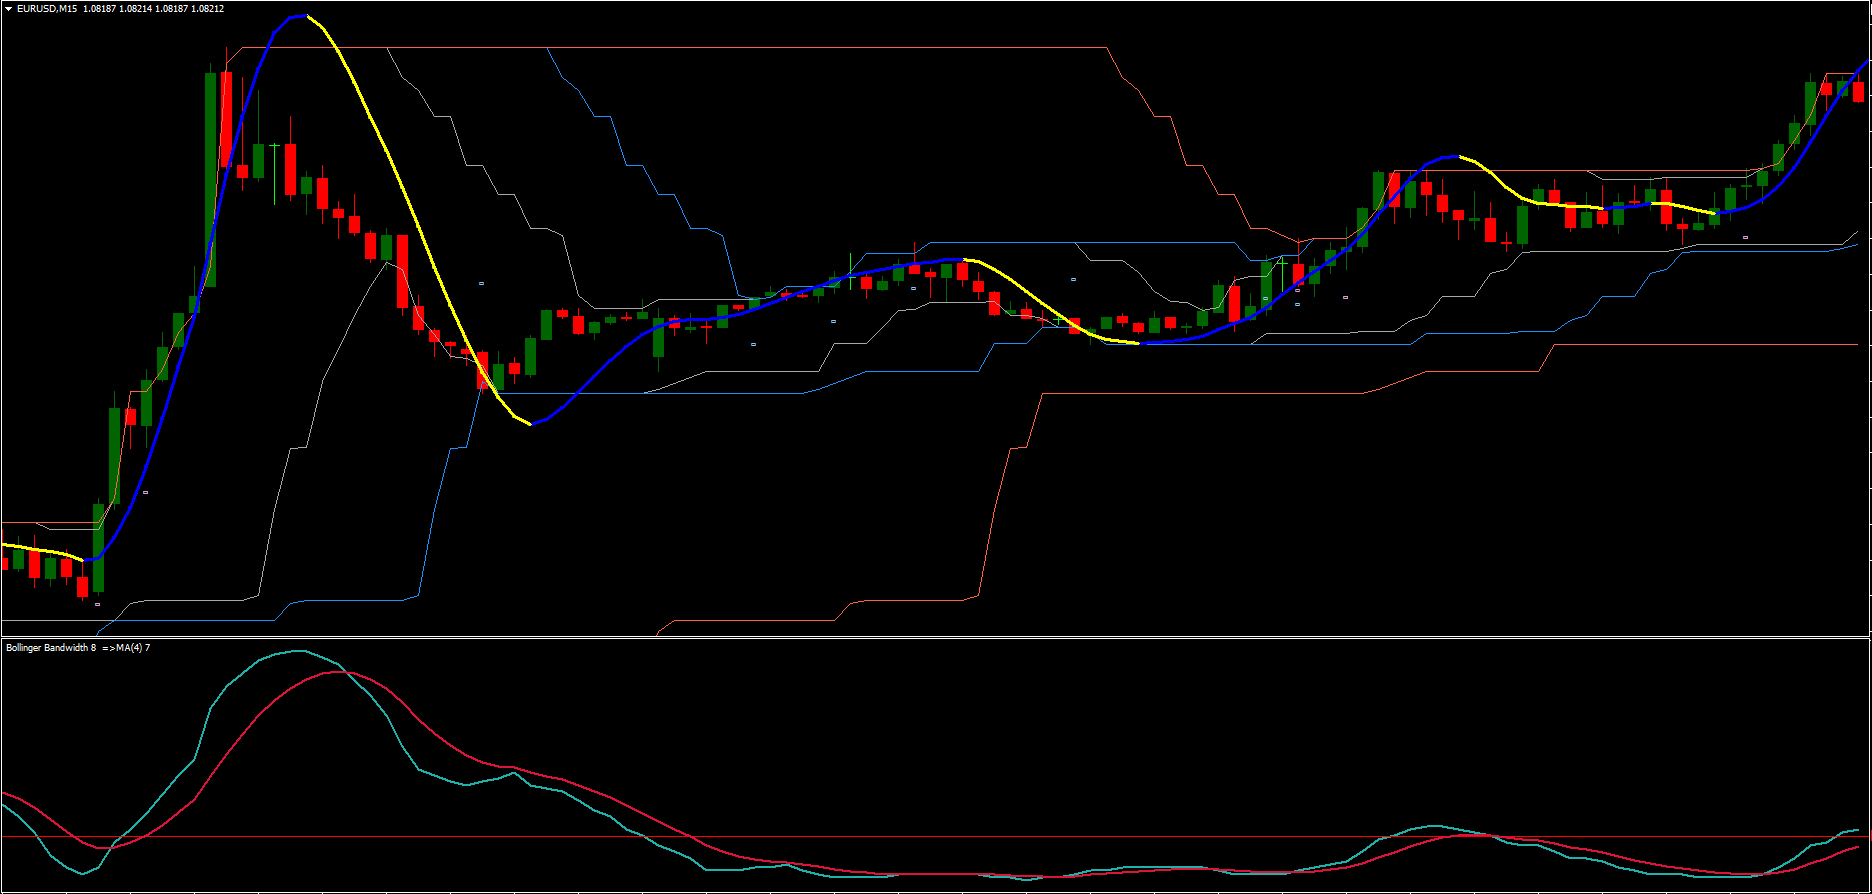Click the last red candle at chart's right edge
The height and width of the screenshot is (894, 1872).
pos(1858,92)
